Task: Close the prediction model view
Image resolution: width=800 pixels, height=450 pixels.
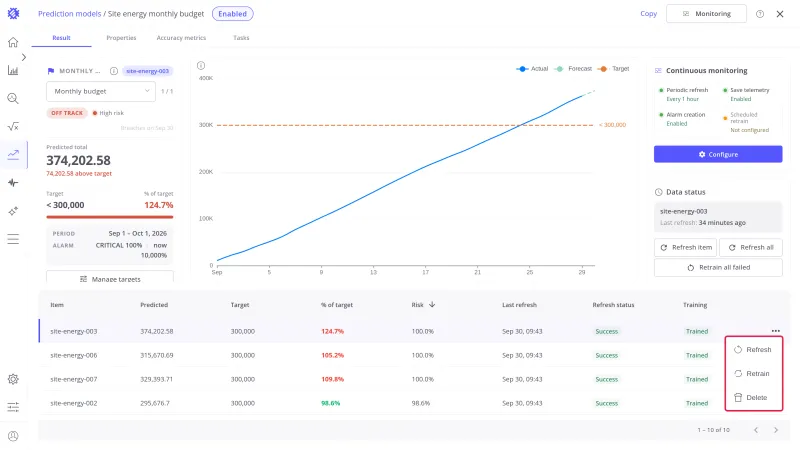Action: (780, 14)
